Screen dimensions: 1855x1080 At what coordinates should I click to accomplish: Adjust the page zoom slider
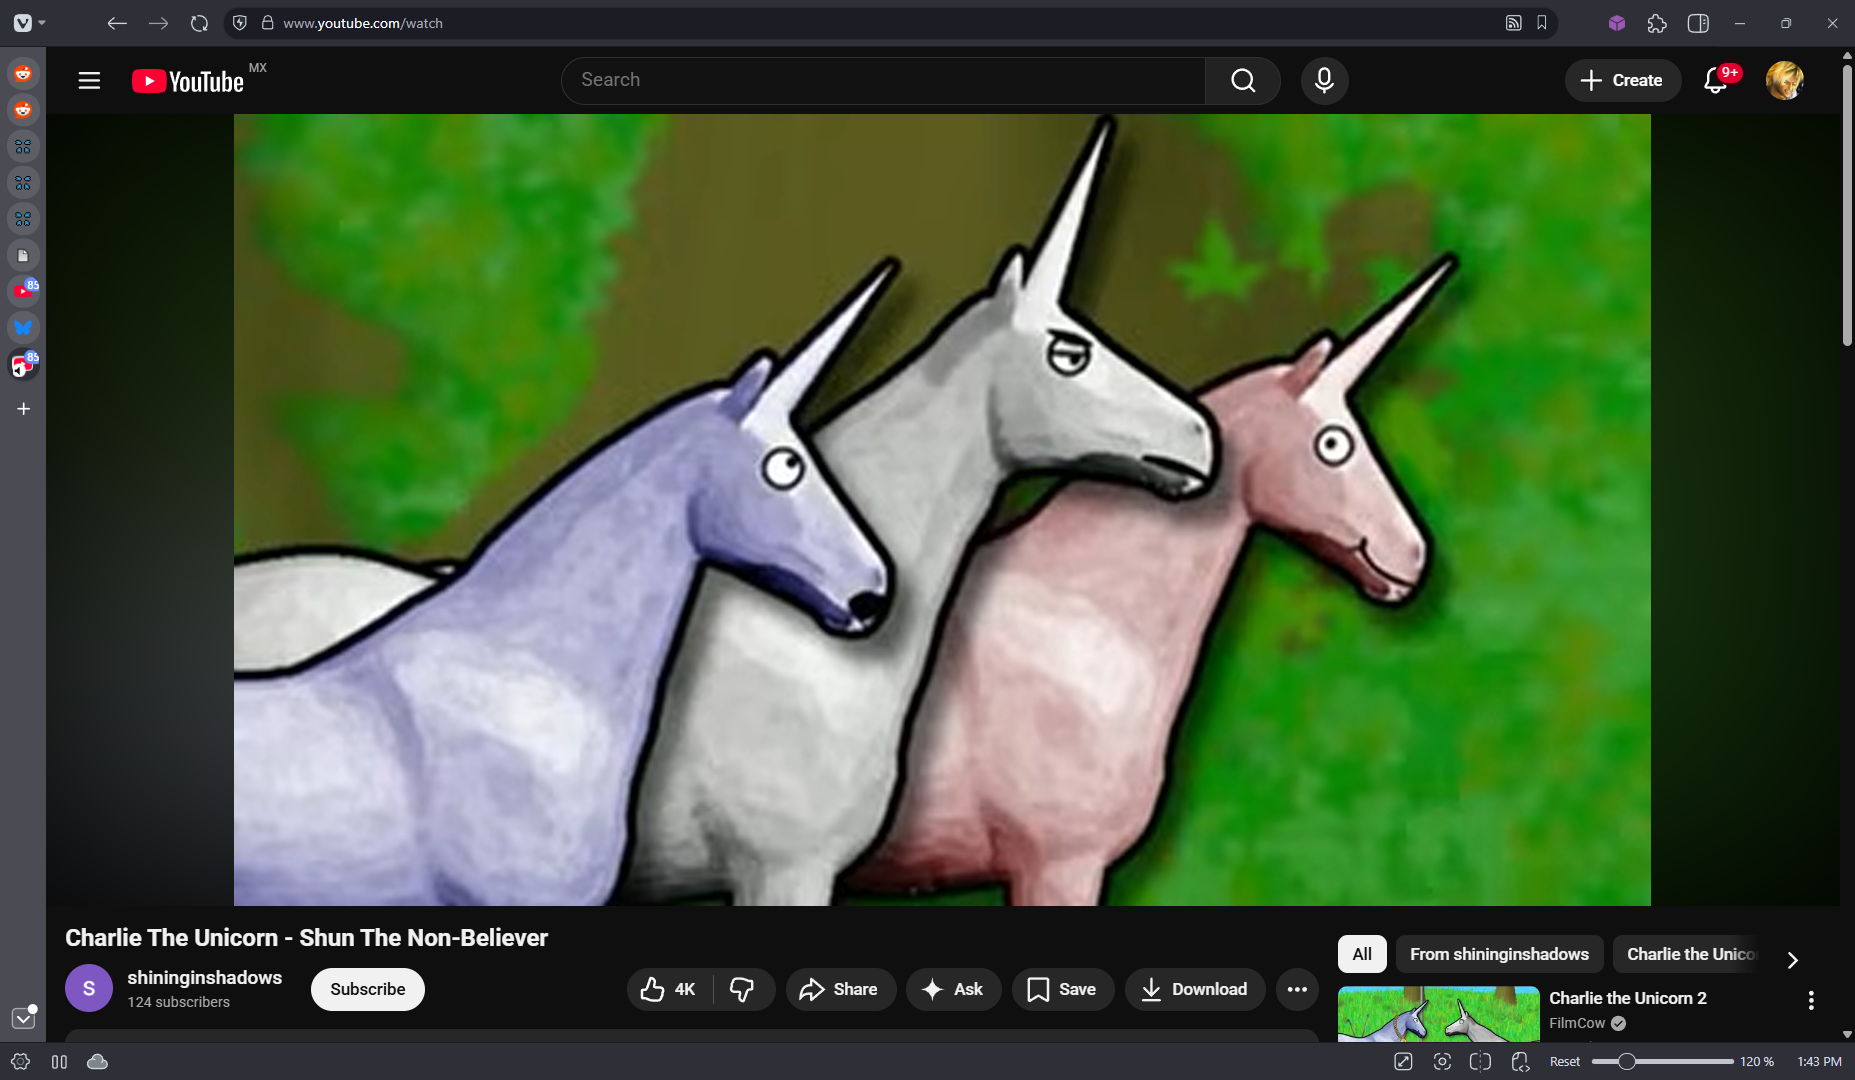click(x=1662, y=1062)
